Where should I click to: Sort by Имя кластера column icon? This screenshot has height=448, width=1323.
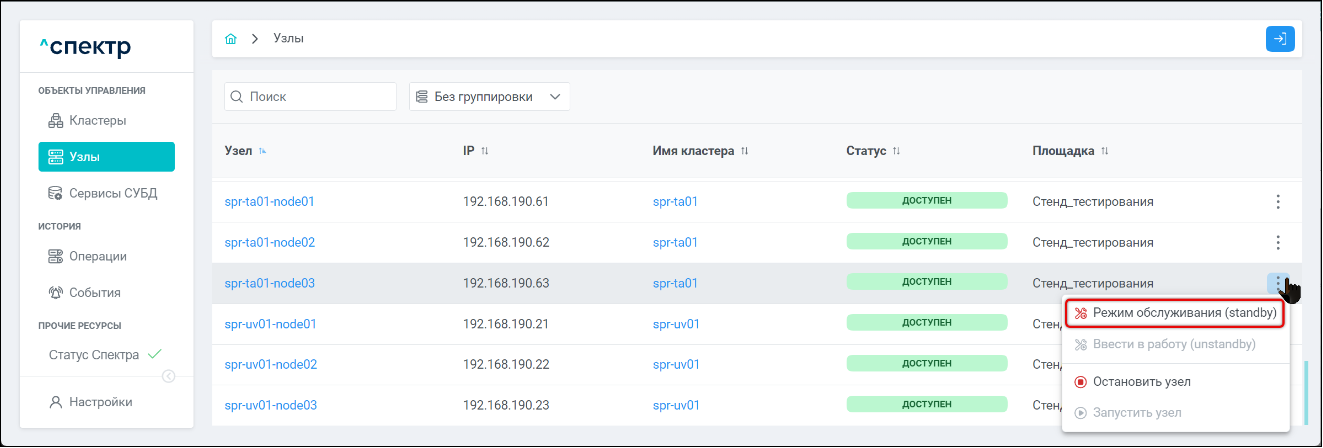click(744, 151)
